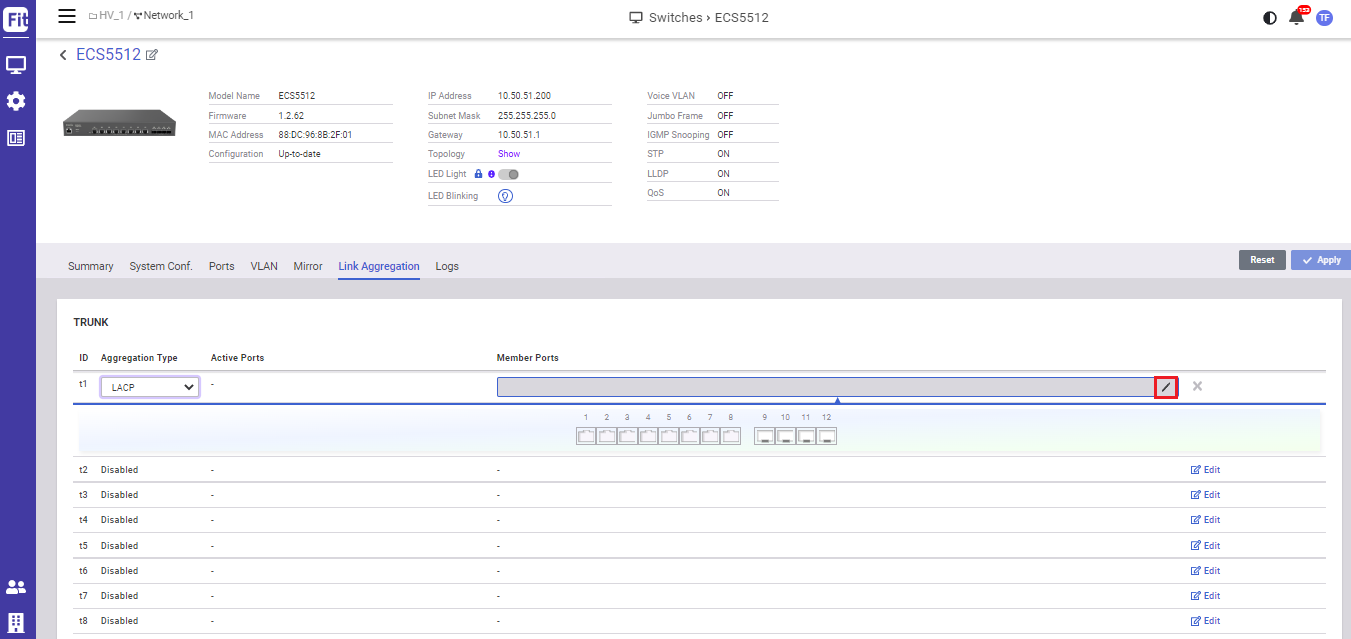Image resolution: width=1351 pixels, height=639 pixels.
Task: Click the LED Blinking lightbulb icon
Action: [x=505, y=196]
